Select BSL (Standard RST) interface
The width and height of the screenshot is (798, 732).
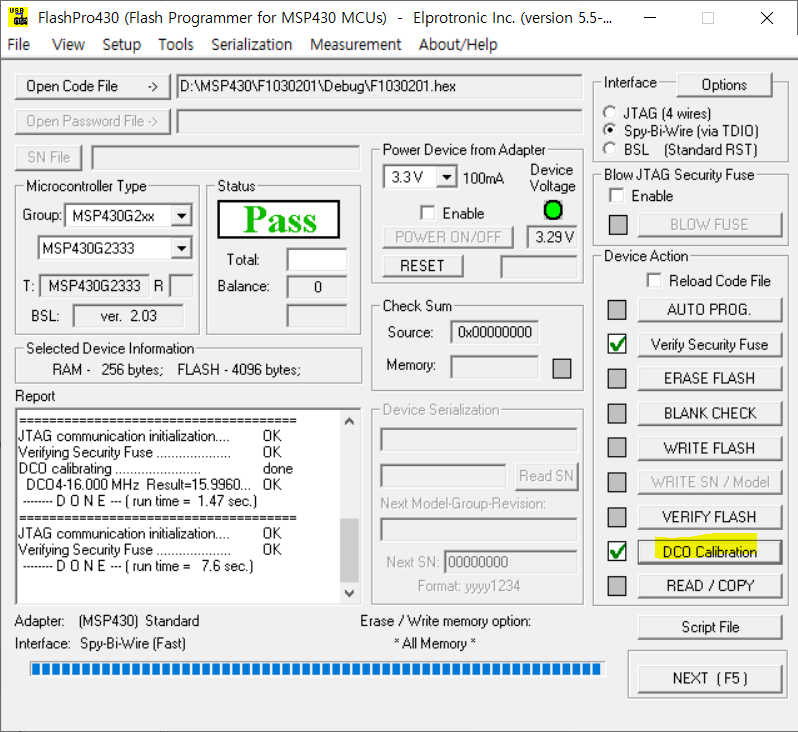pos(609,149)
